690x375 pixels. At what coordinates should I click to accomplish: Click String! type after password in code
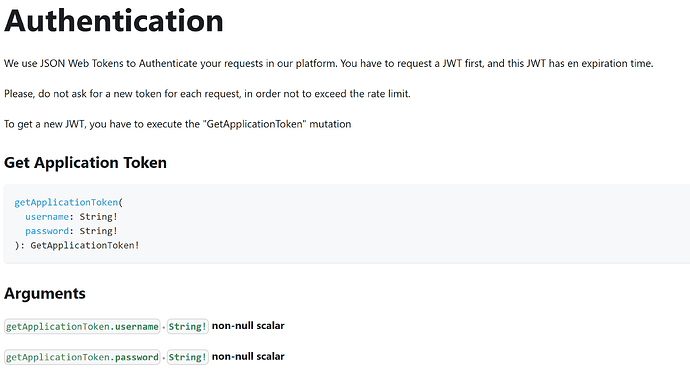(98, 231)
